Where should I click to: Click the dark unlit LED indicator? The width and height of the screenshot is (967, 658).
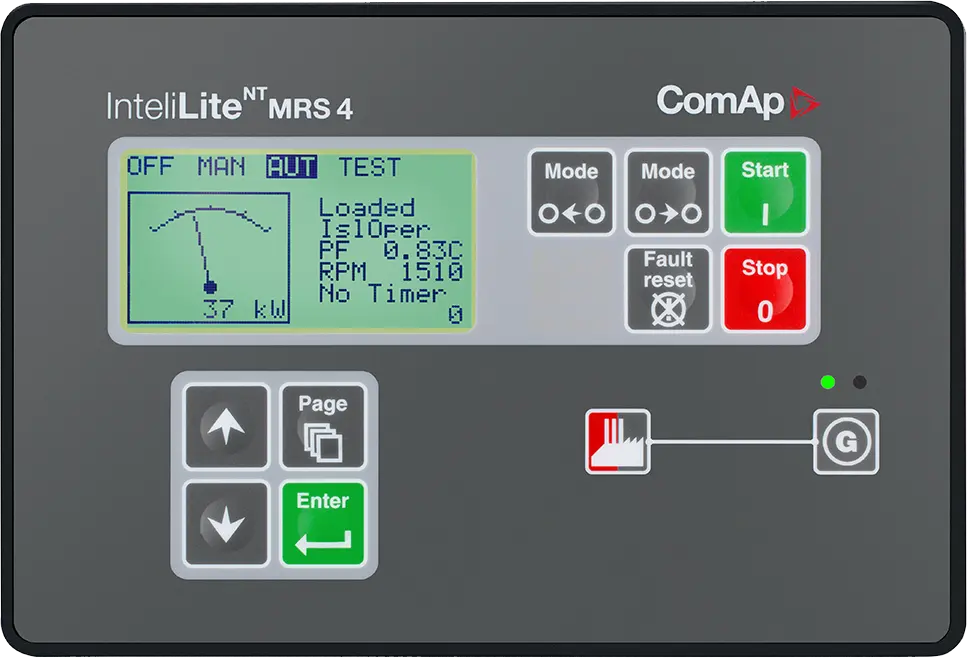[x=860, y=382]
